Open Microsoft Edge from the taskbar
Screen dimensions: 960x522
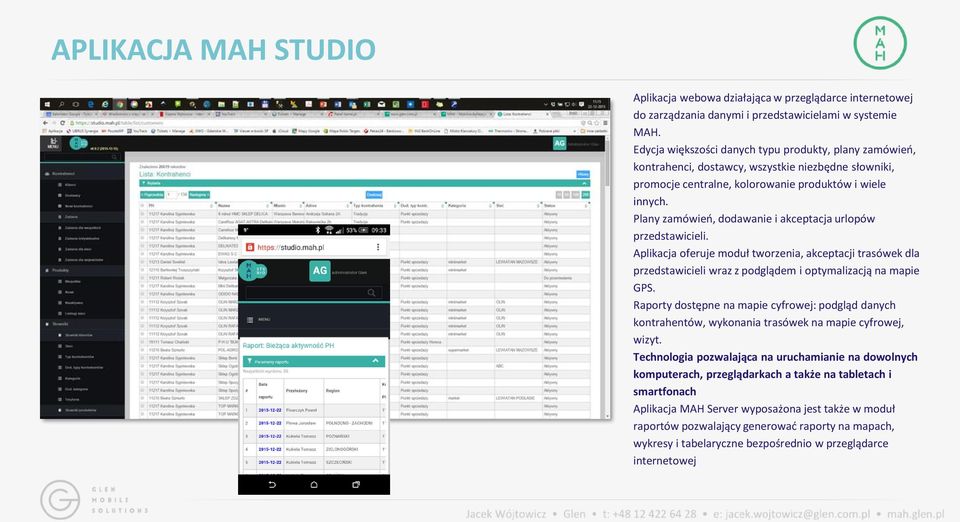(x=91, y=105)
